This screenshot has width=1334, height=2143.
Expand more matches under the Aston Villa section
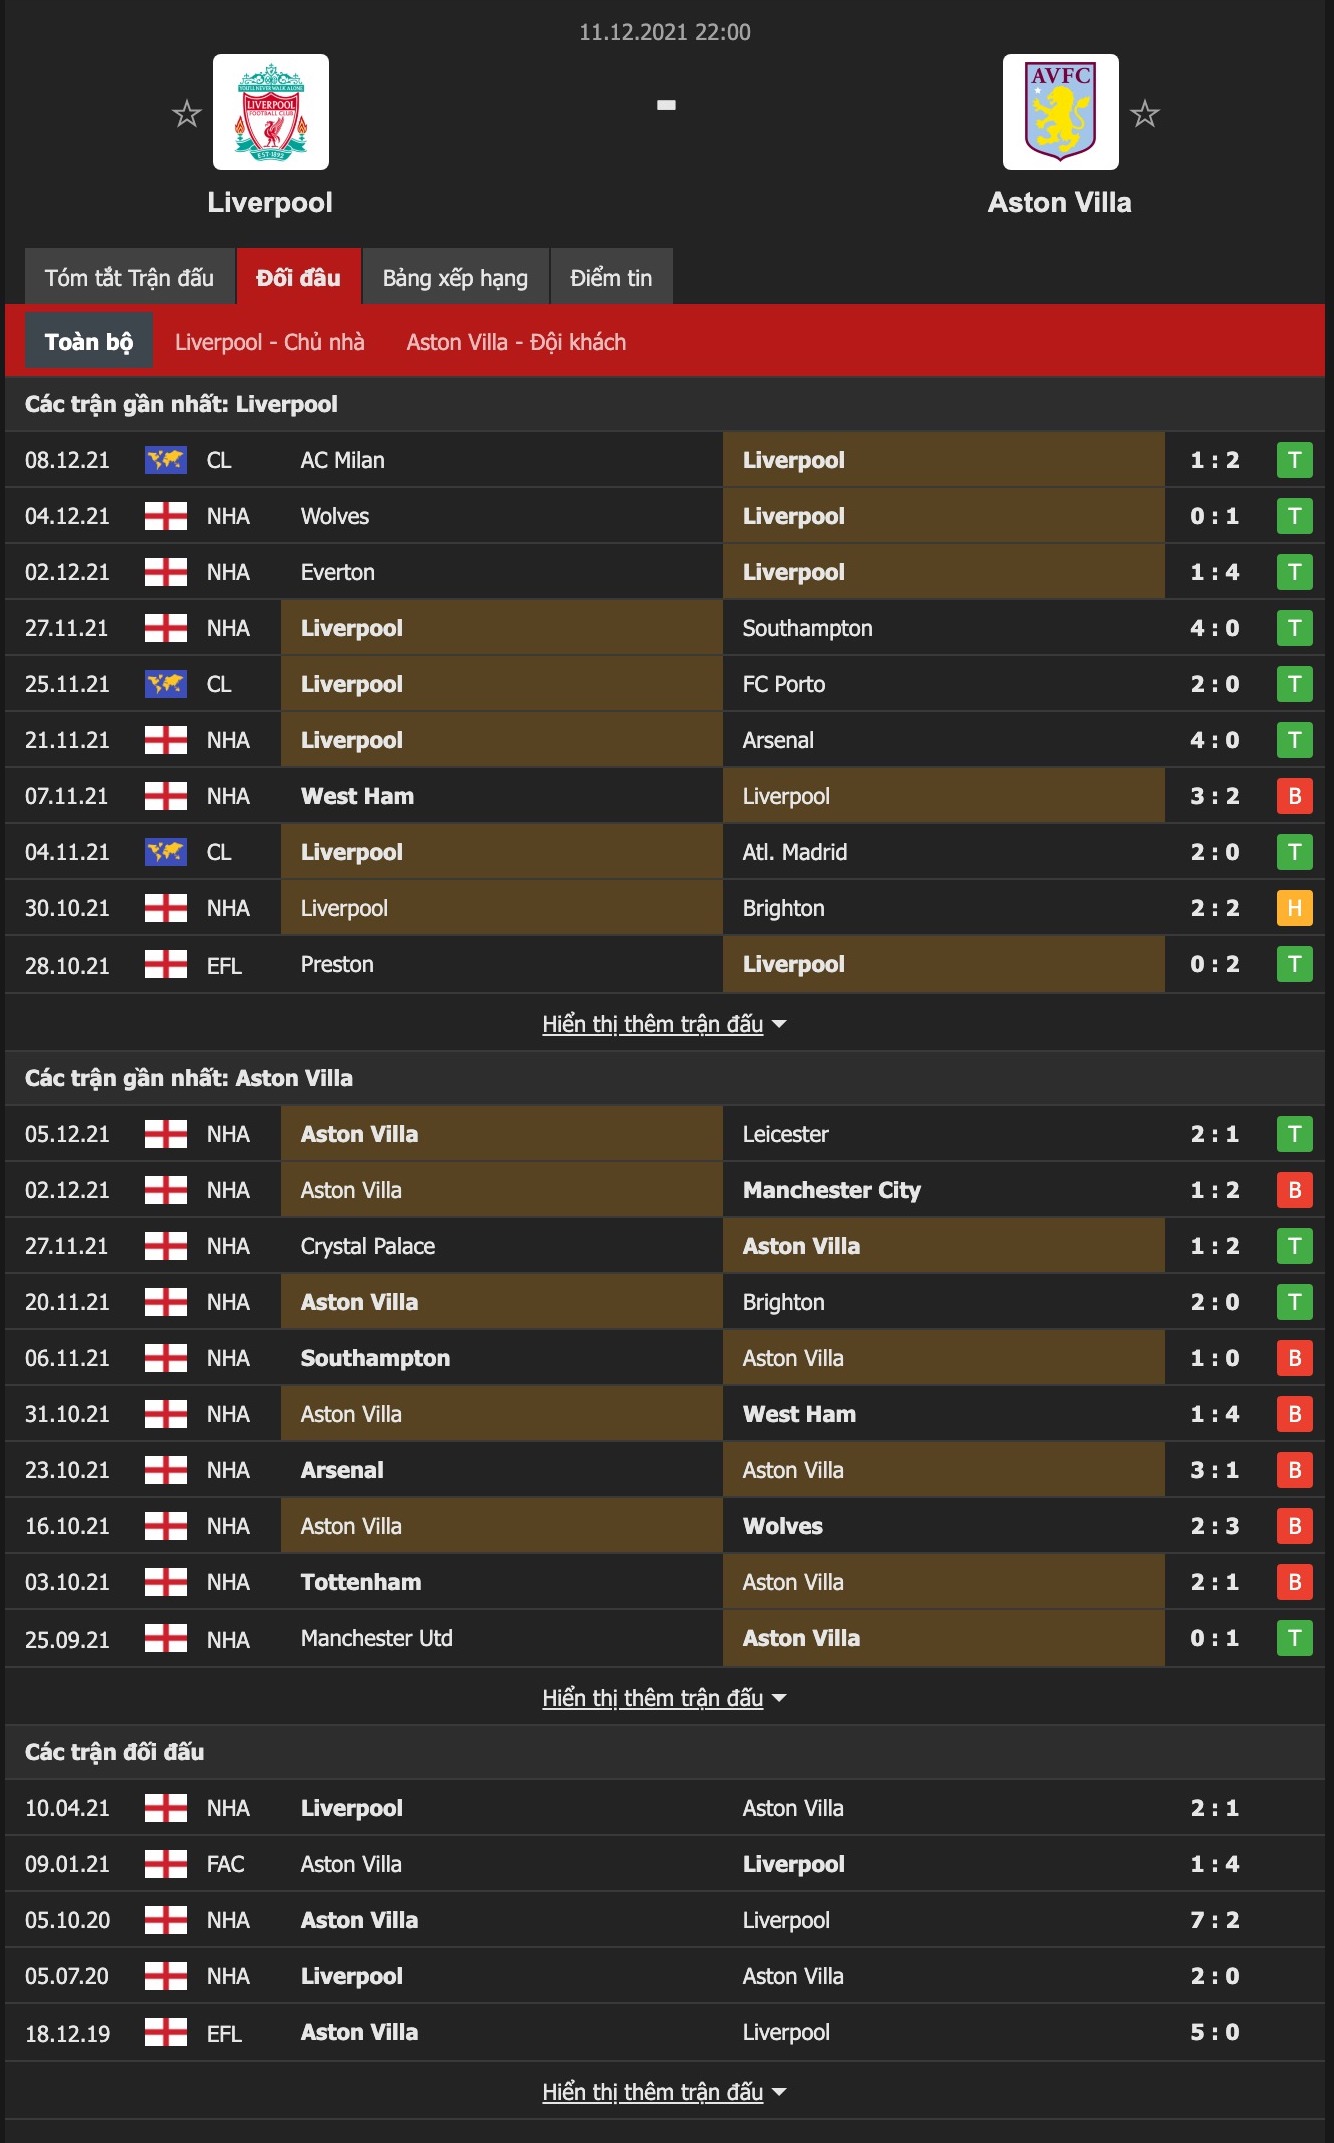[x=664, y=1698]
